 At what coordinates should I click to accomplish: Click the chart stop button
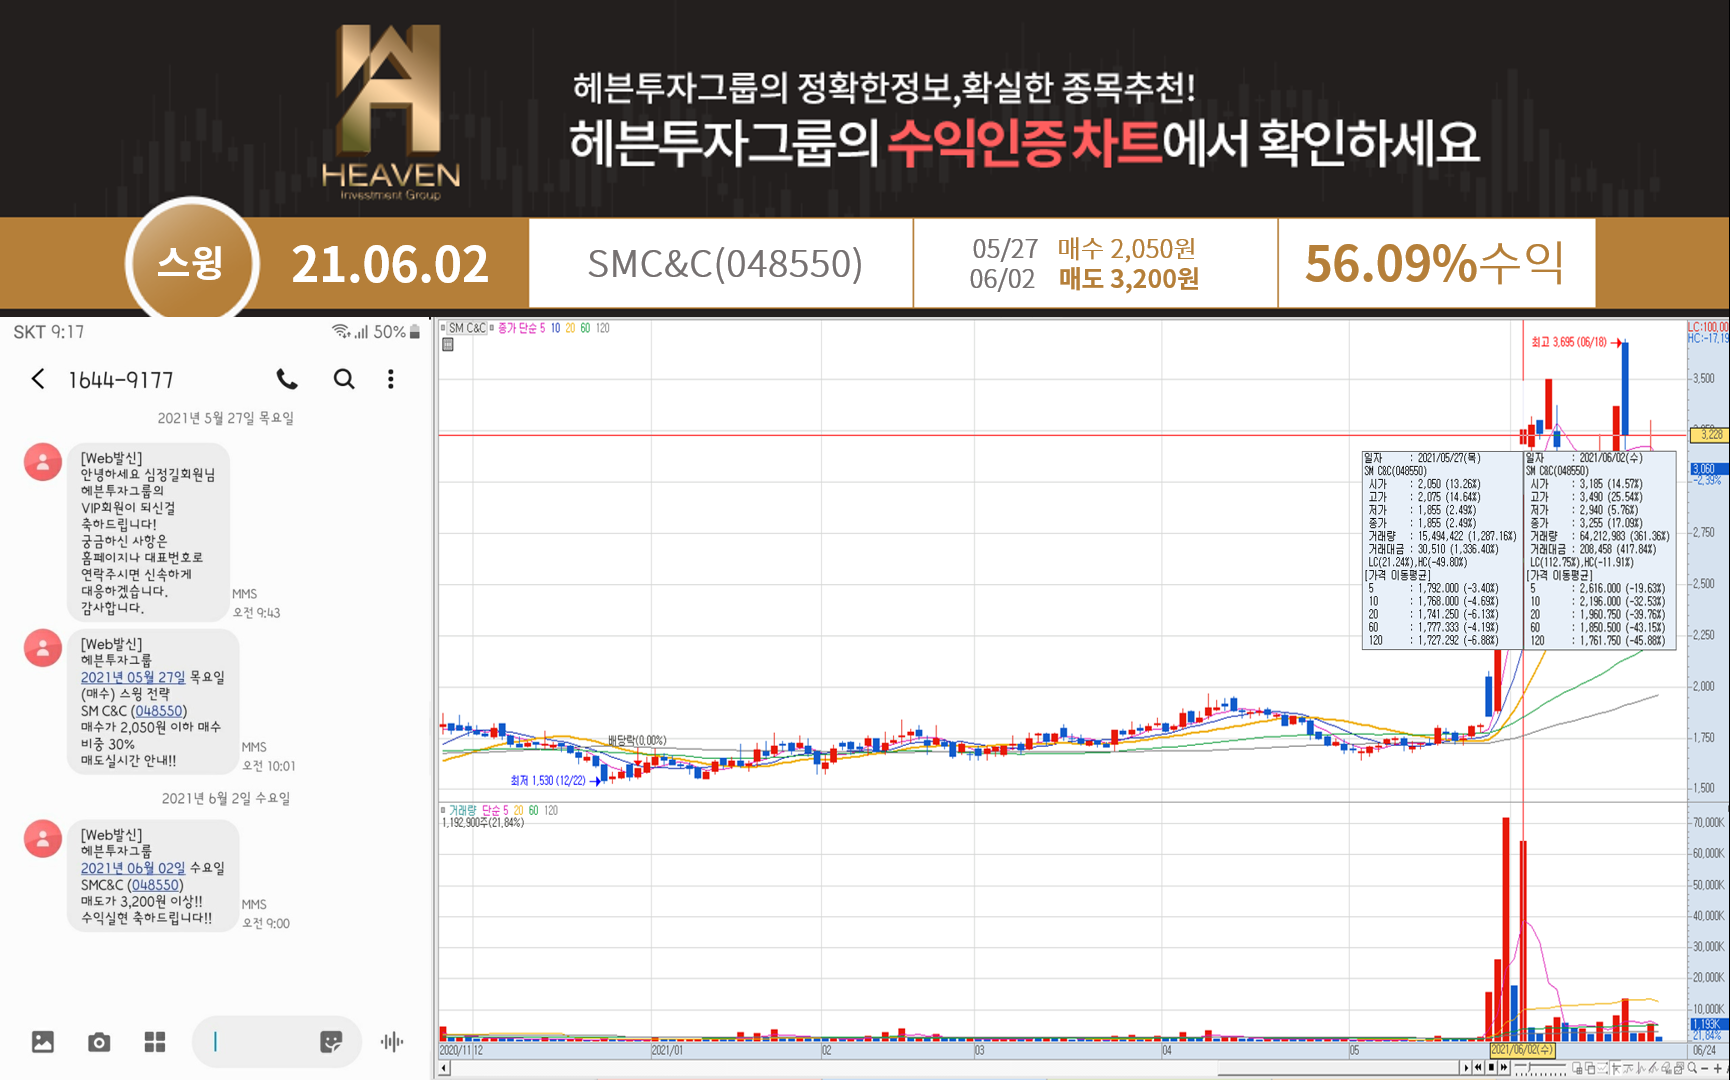1491,1068
